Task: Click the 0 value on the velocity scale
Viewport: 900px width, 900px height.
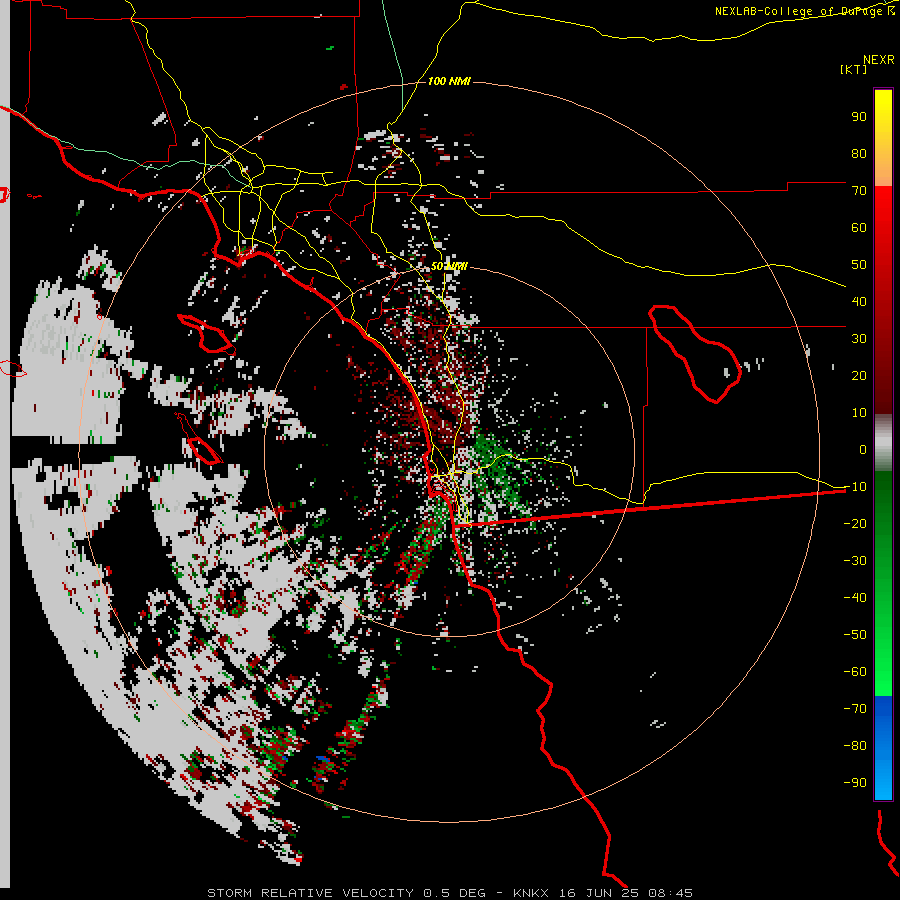Action: (863, 450)
